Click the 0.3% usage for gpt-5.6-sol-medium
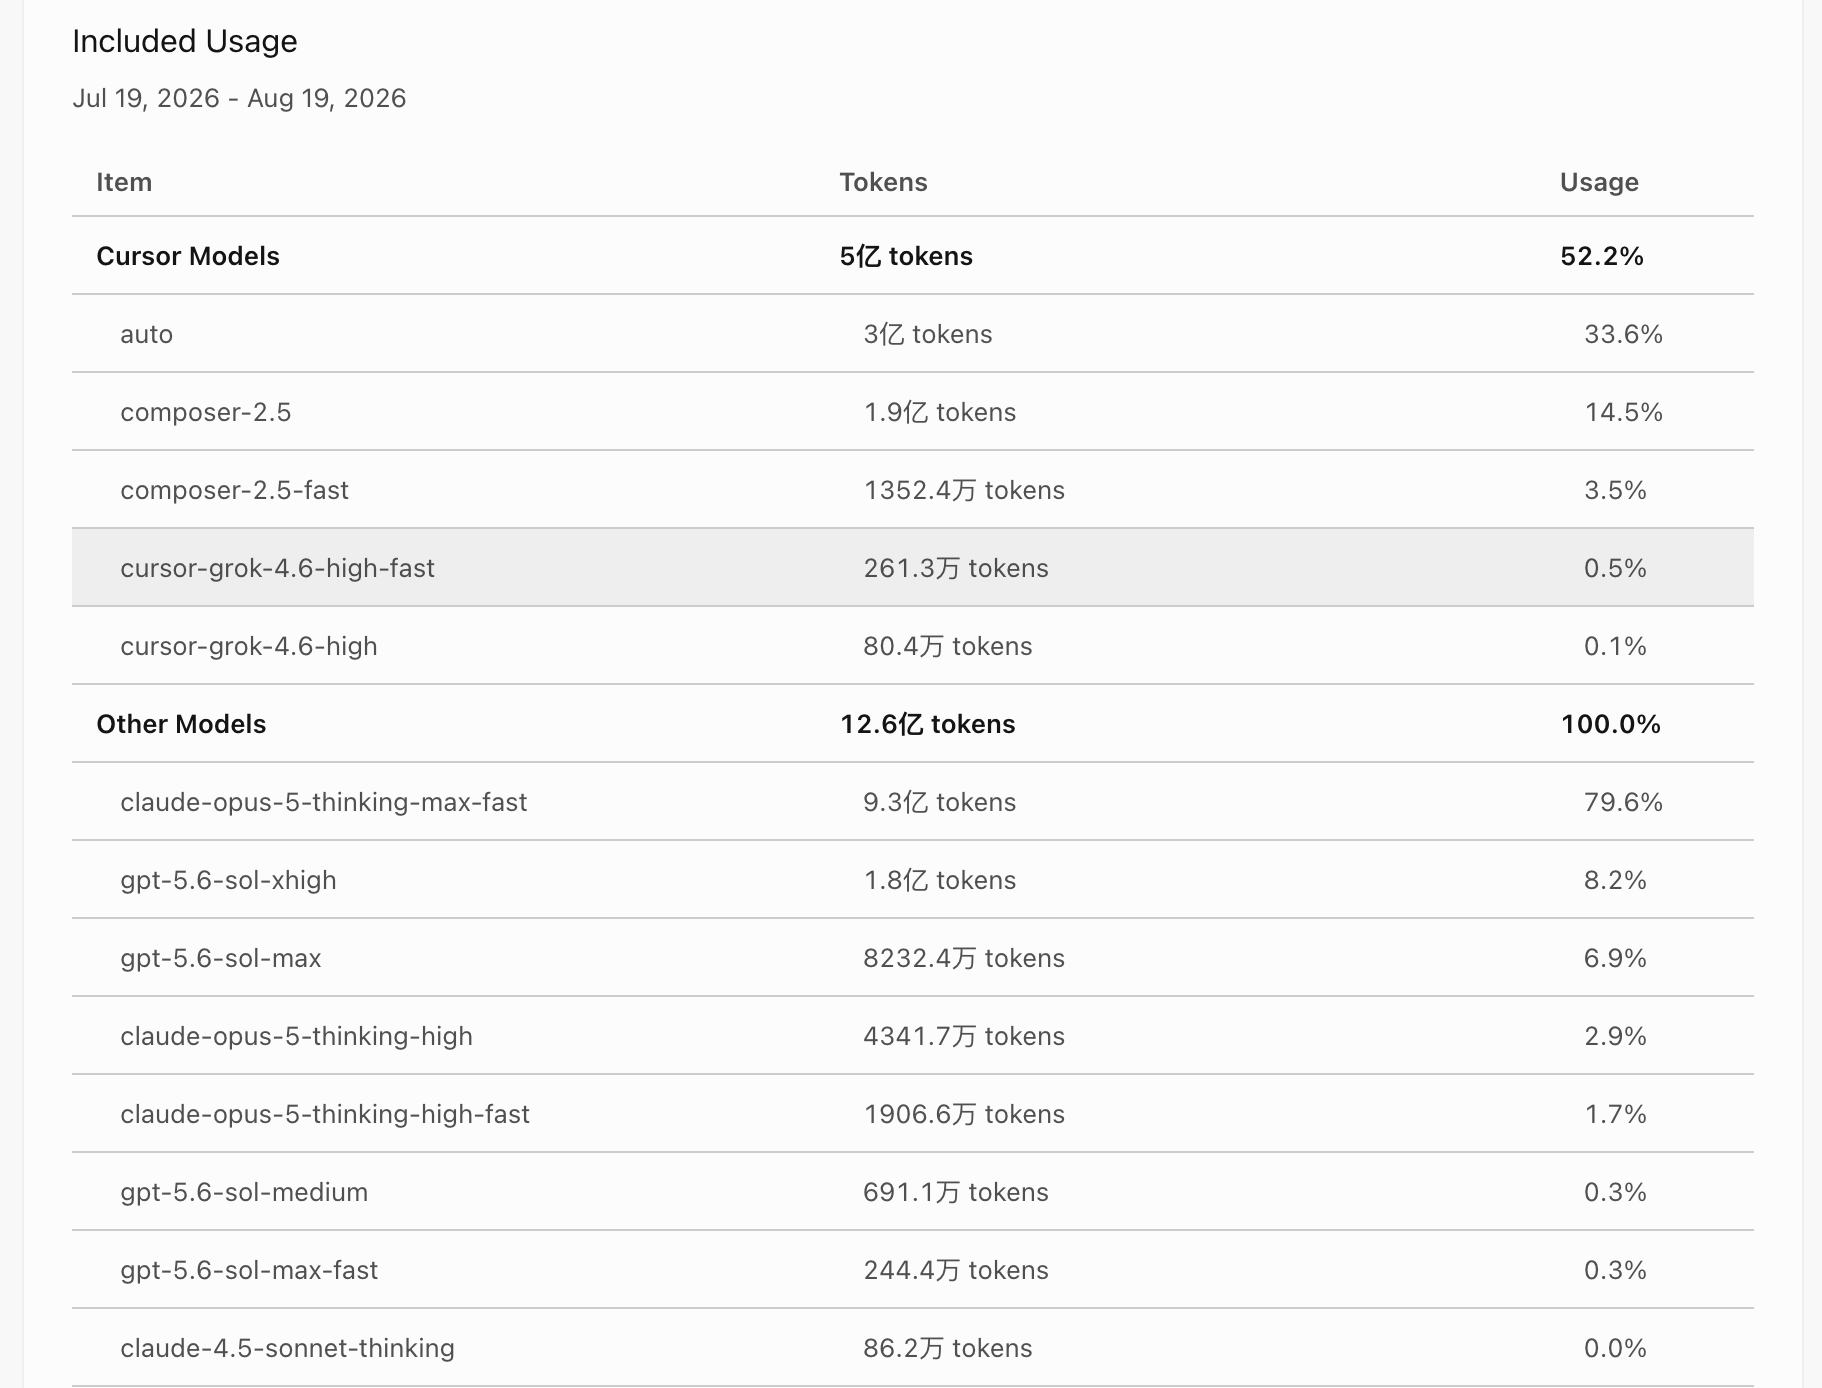The height and width of the screenshot is (1388, 1822). (1615, 1192)
